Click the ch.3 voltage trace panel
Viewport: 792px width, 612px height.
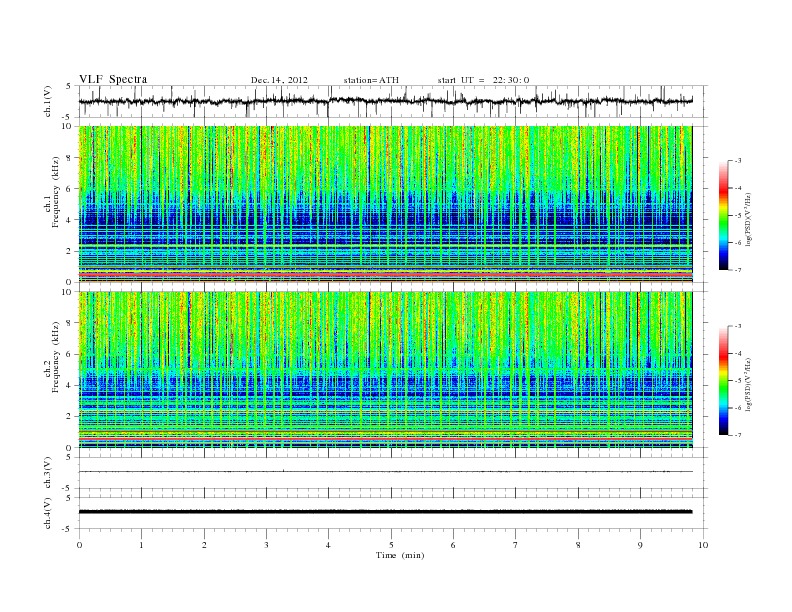pyautogui.click(x=393, y=472)
